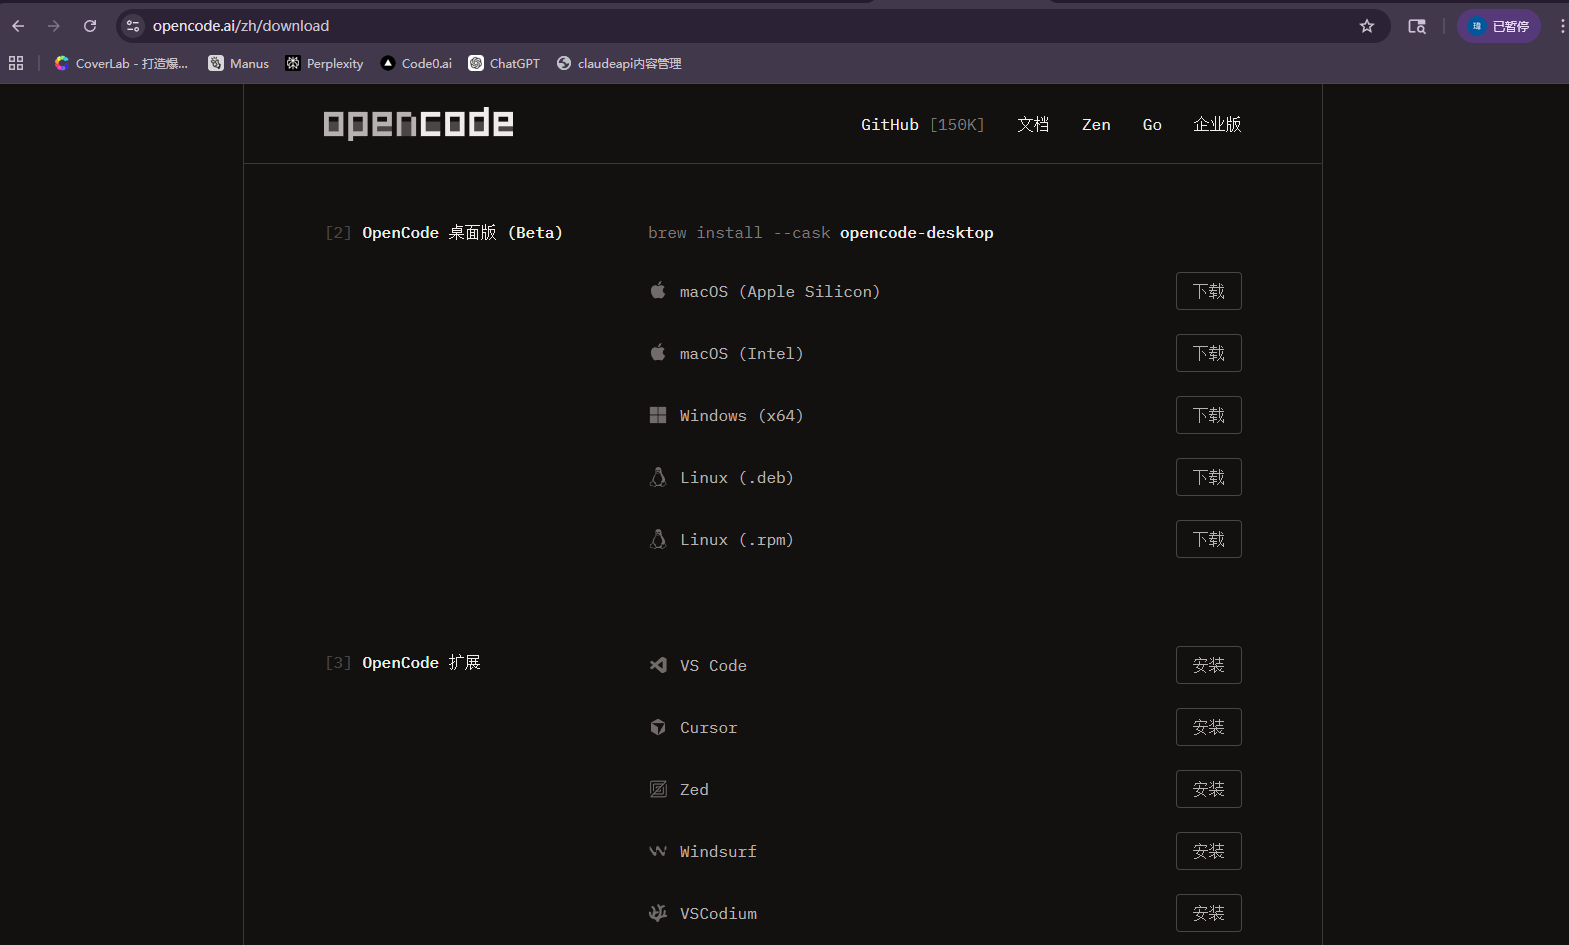Download the Linux (.deb) package
Screen dimensions: 1569x945
(x=1209, y=477)
